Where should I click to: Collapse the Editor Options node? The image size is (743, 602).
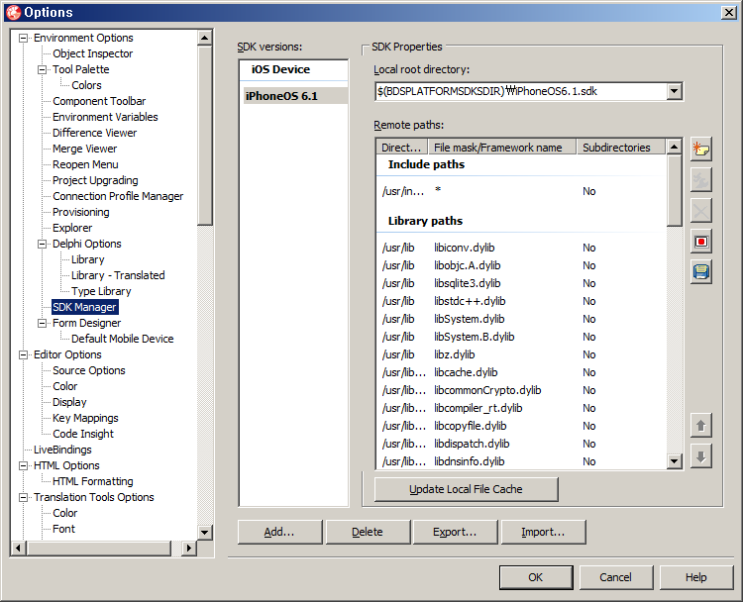point(23,355)
